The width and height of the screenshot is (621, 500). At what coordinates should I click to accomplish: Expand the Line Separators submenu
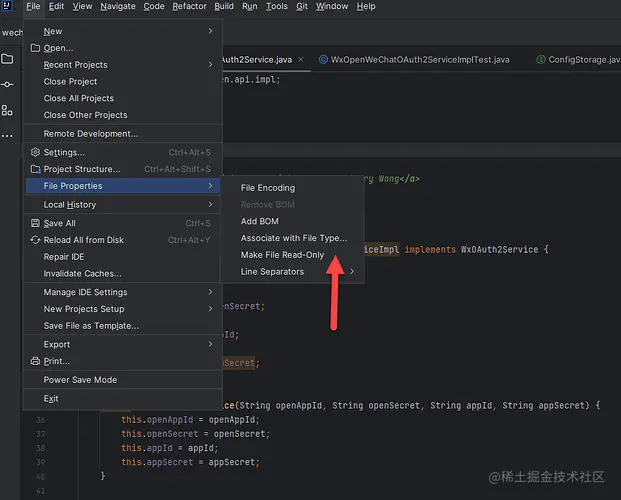(x=352, y=271)
